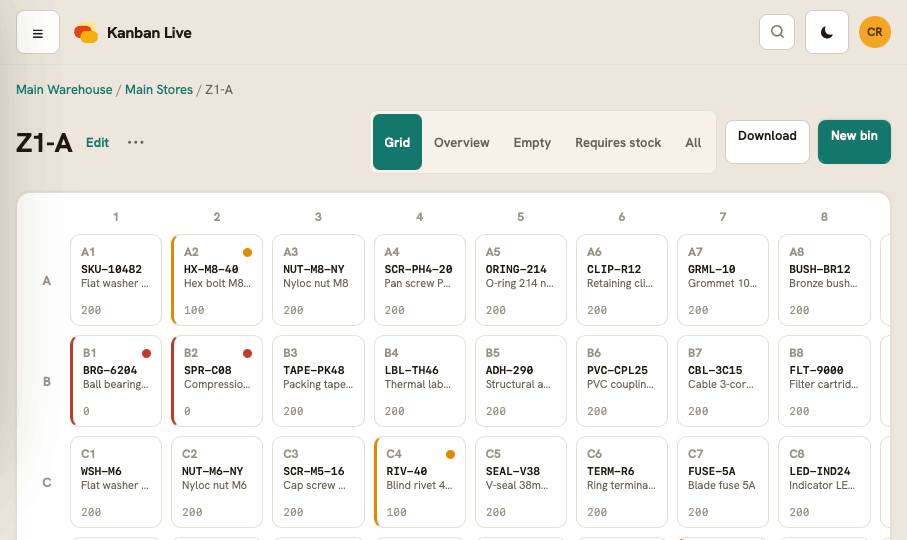907x540 pixels.
Task: Click row label A
Action: pos(47,280)
